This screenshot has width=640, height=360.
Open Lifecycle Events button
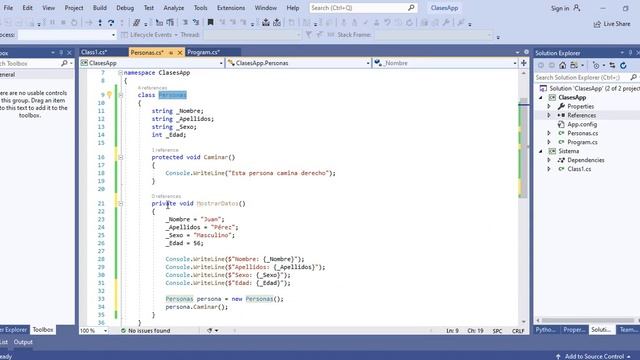tap(149, 35)
